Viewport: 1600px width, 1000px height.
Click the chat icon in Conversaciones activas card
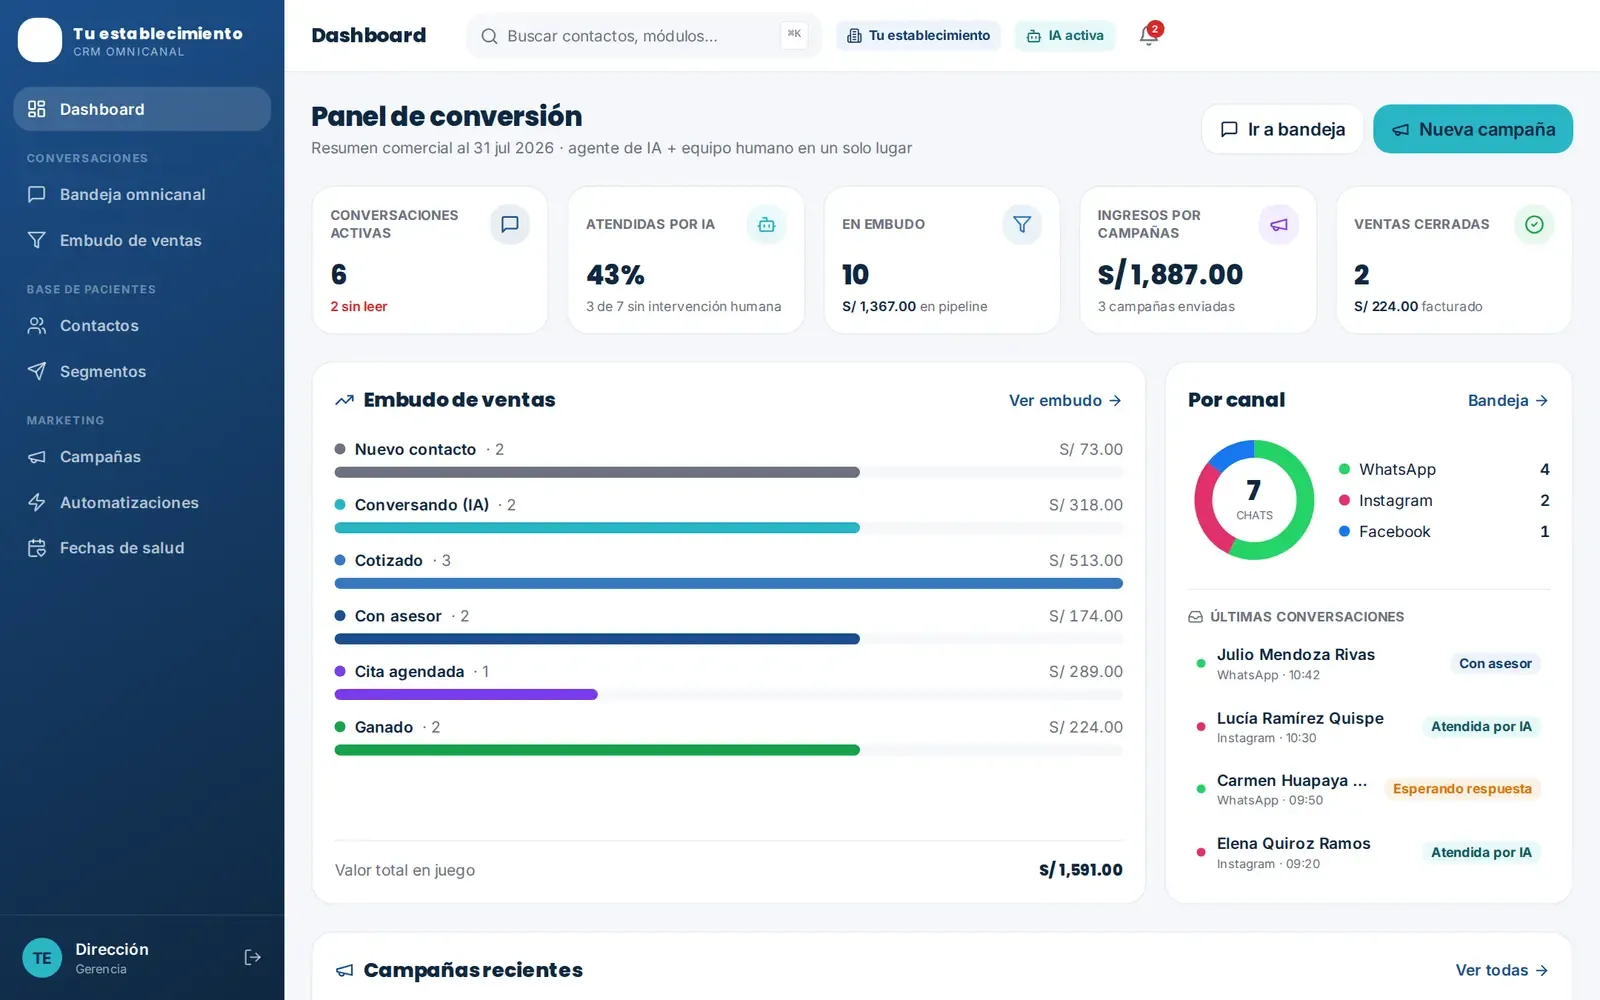click(510, 224)
